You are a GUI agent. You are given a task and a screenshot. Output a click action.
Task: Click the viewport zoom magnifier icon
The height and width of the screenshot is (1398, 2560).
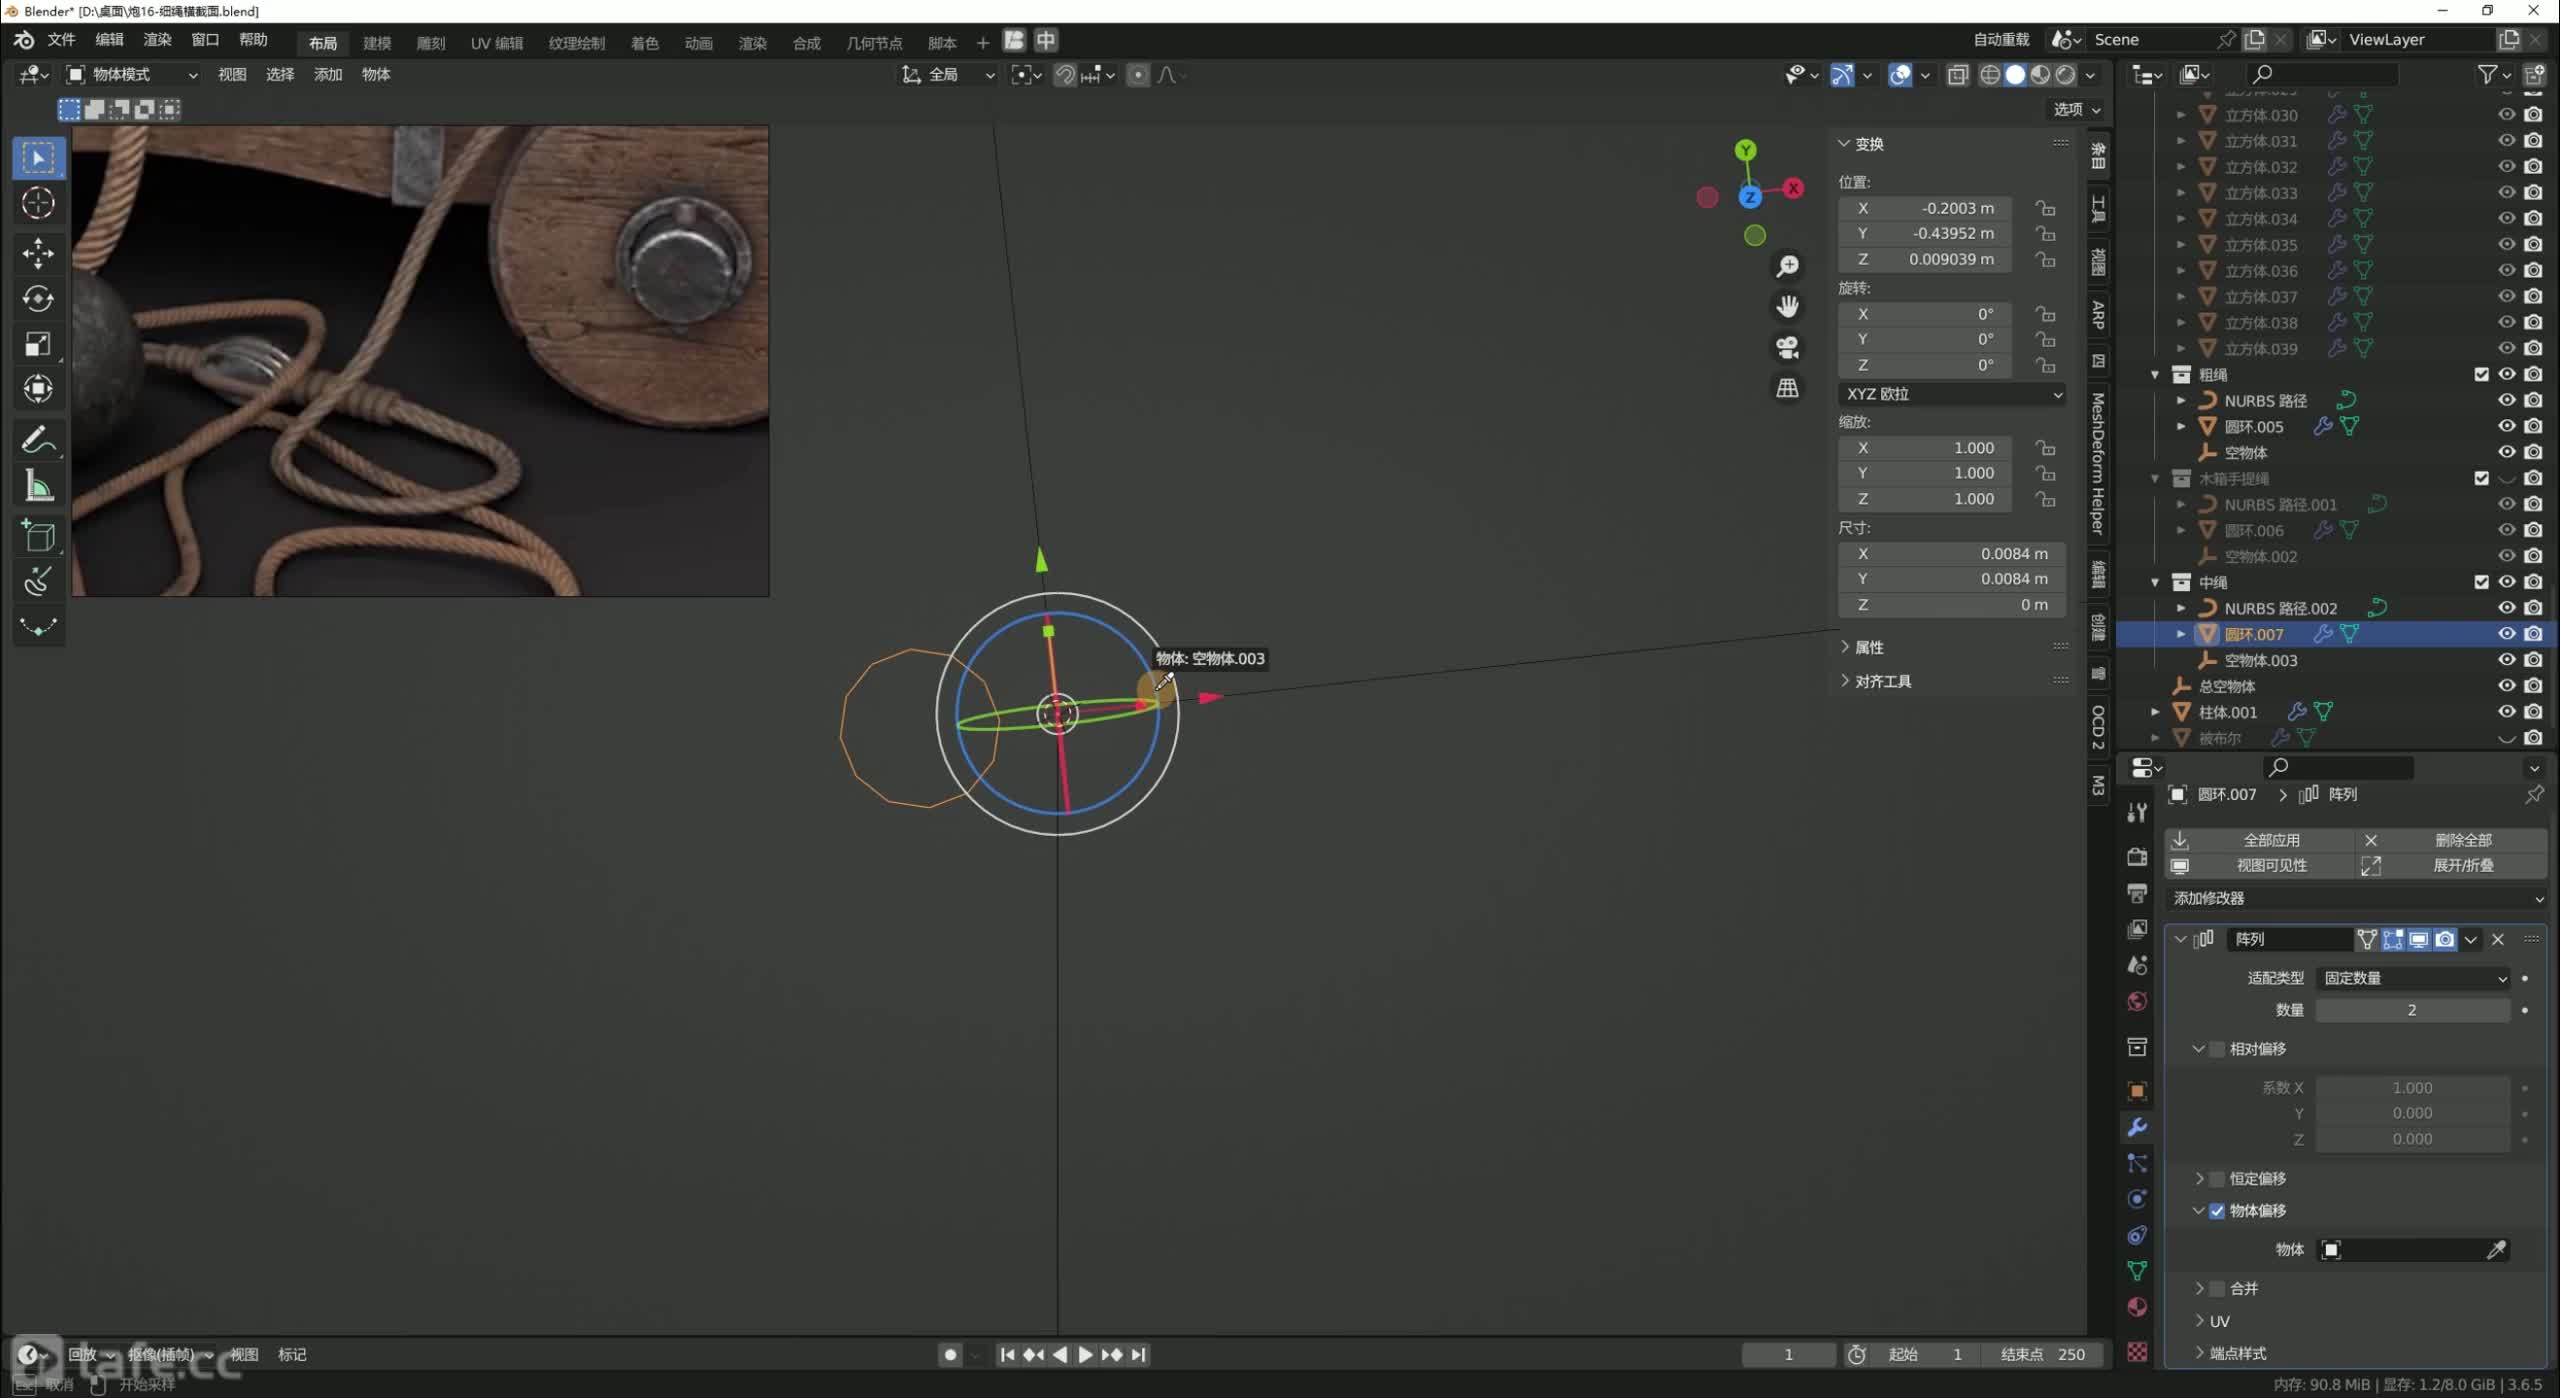click(x=1787, y=266)
